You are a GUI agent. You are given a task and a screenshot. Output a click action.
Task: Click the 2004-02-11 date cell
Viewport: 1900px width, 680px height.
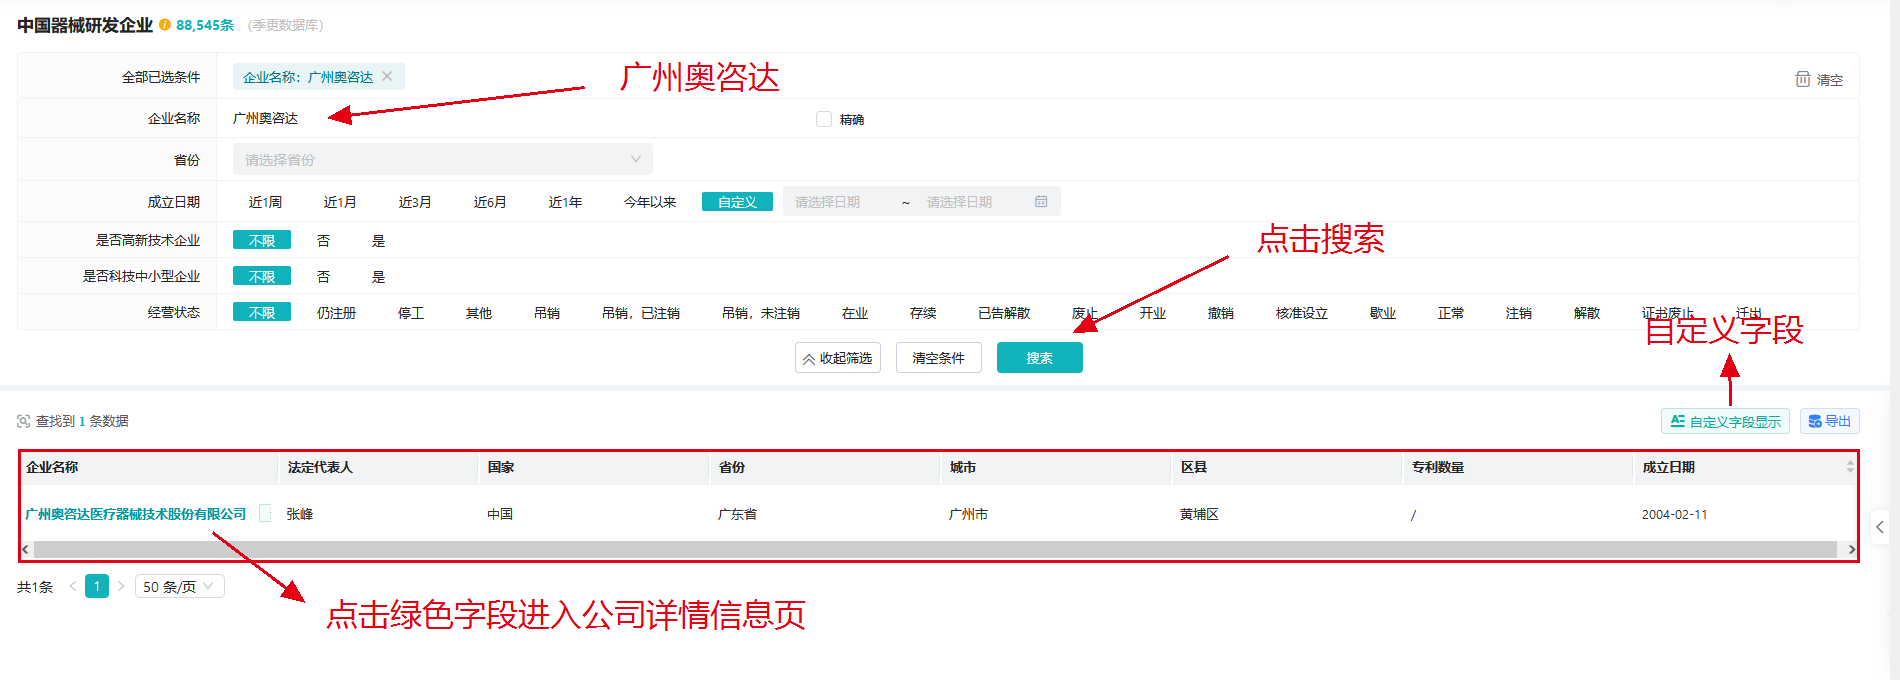1674,514
